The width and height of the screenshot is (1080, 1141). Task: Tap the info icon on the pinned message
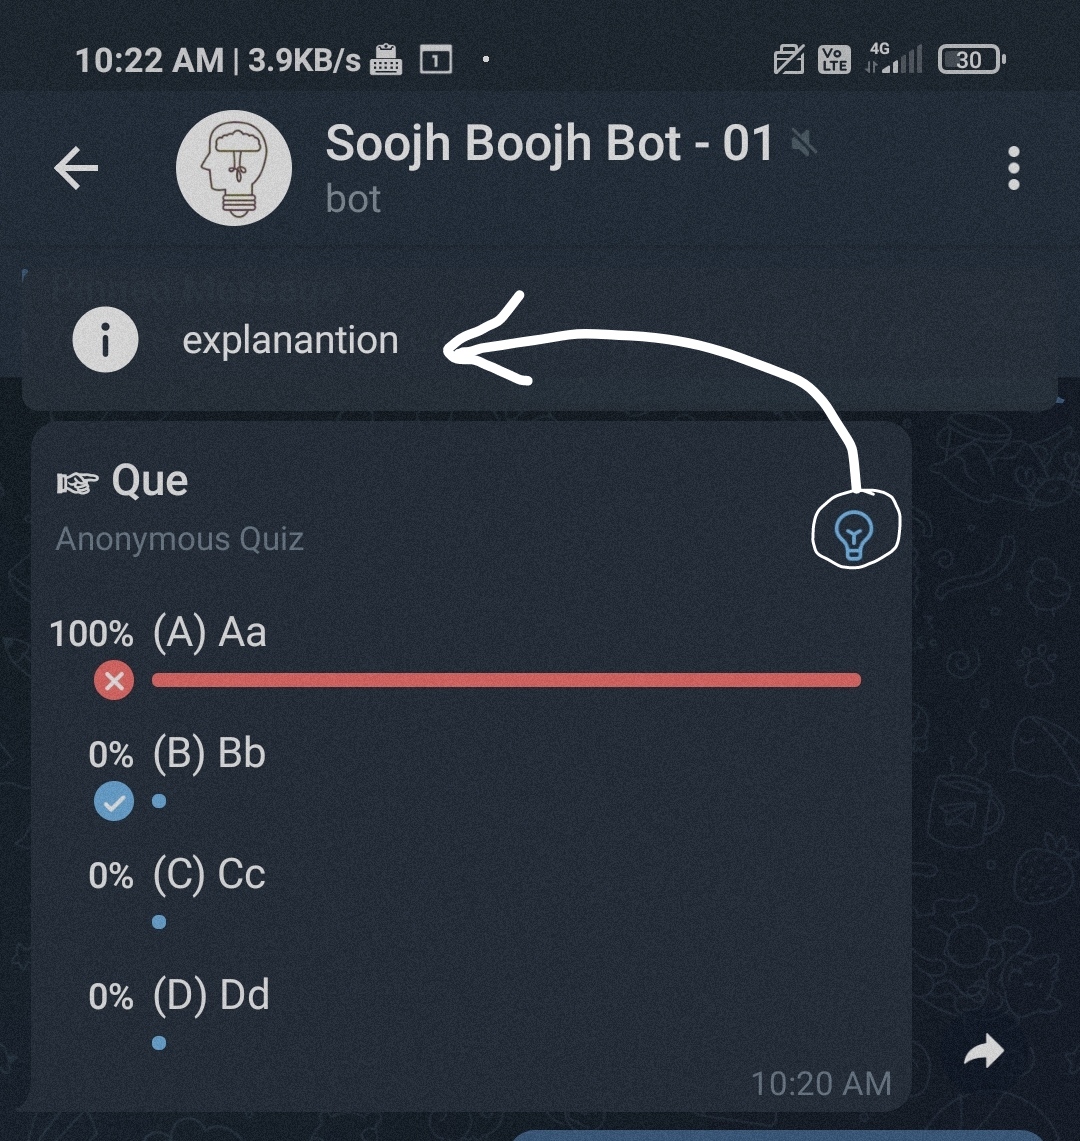click(x=105, y=339)
